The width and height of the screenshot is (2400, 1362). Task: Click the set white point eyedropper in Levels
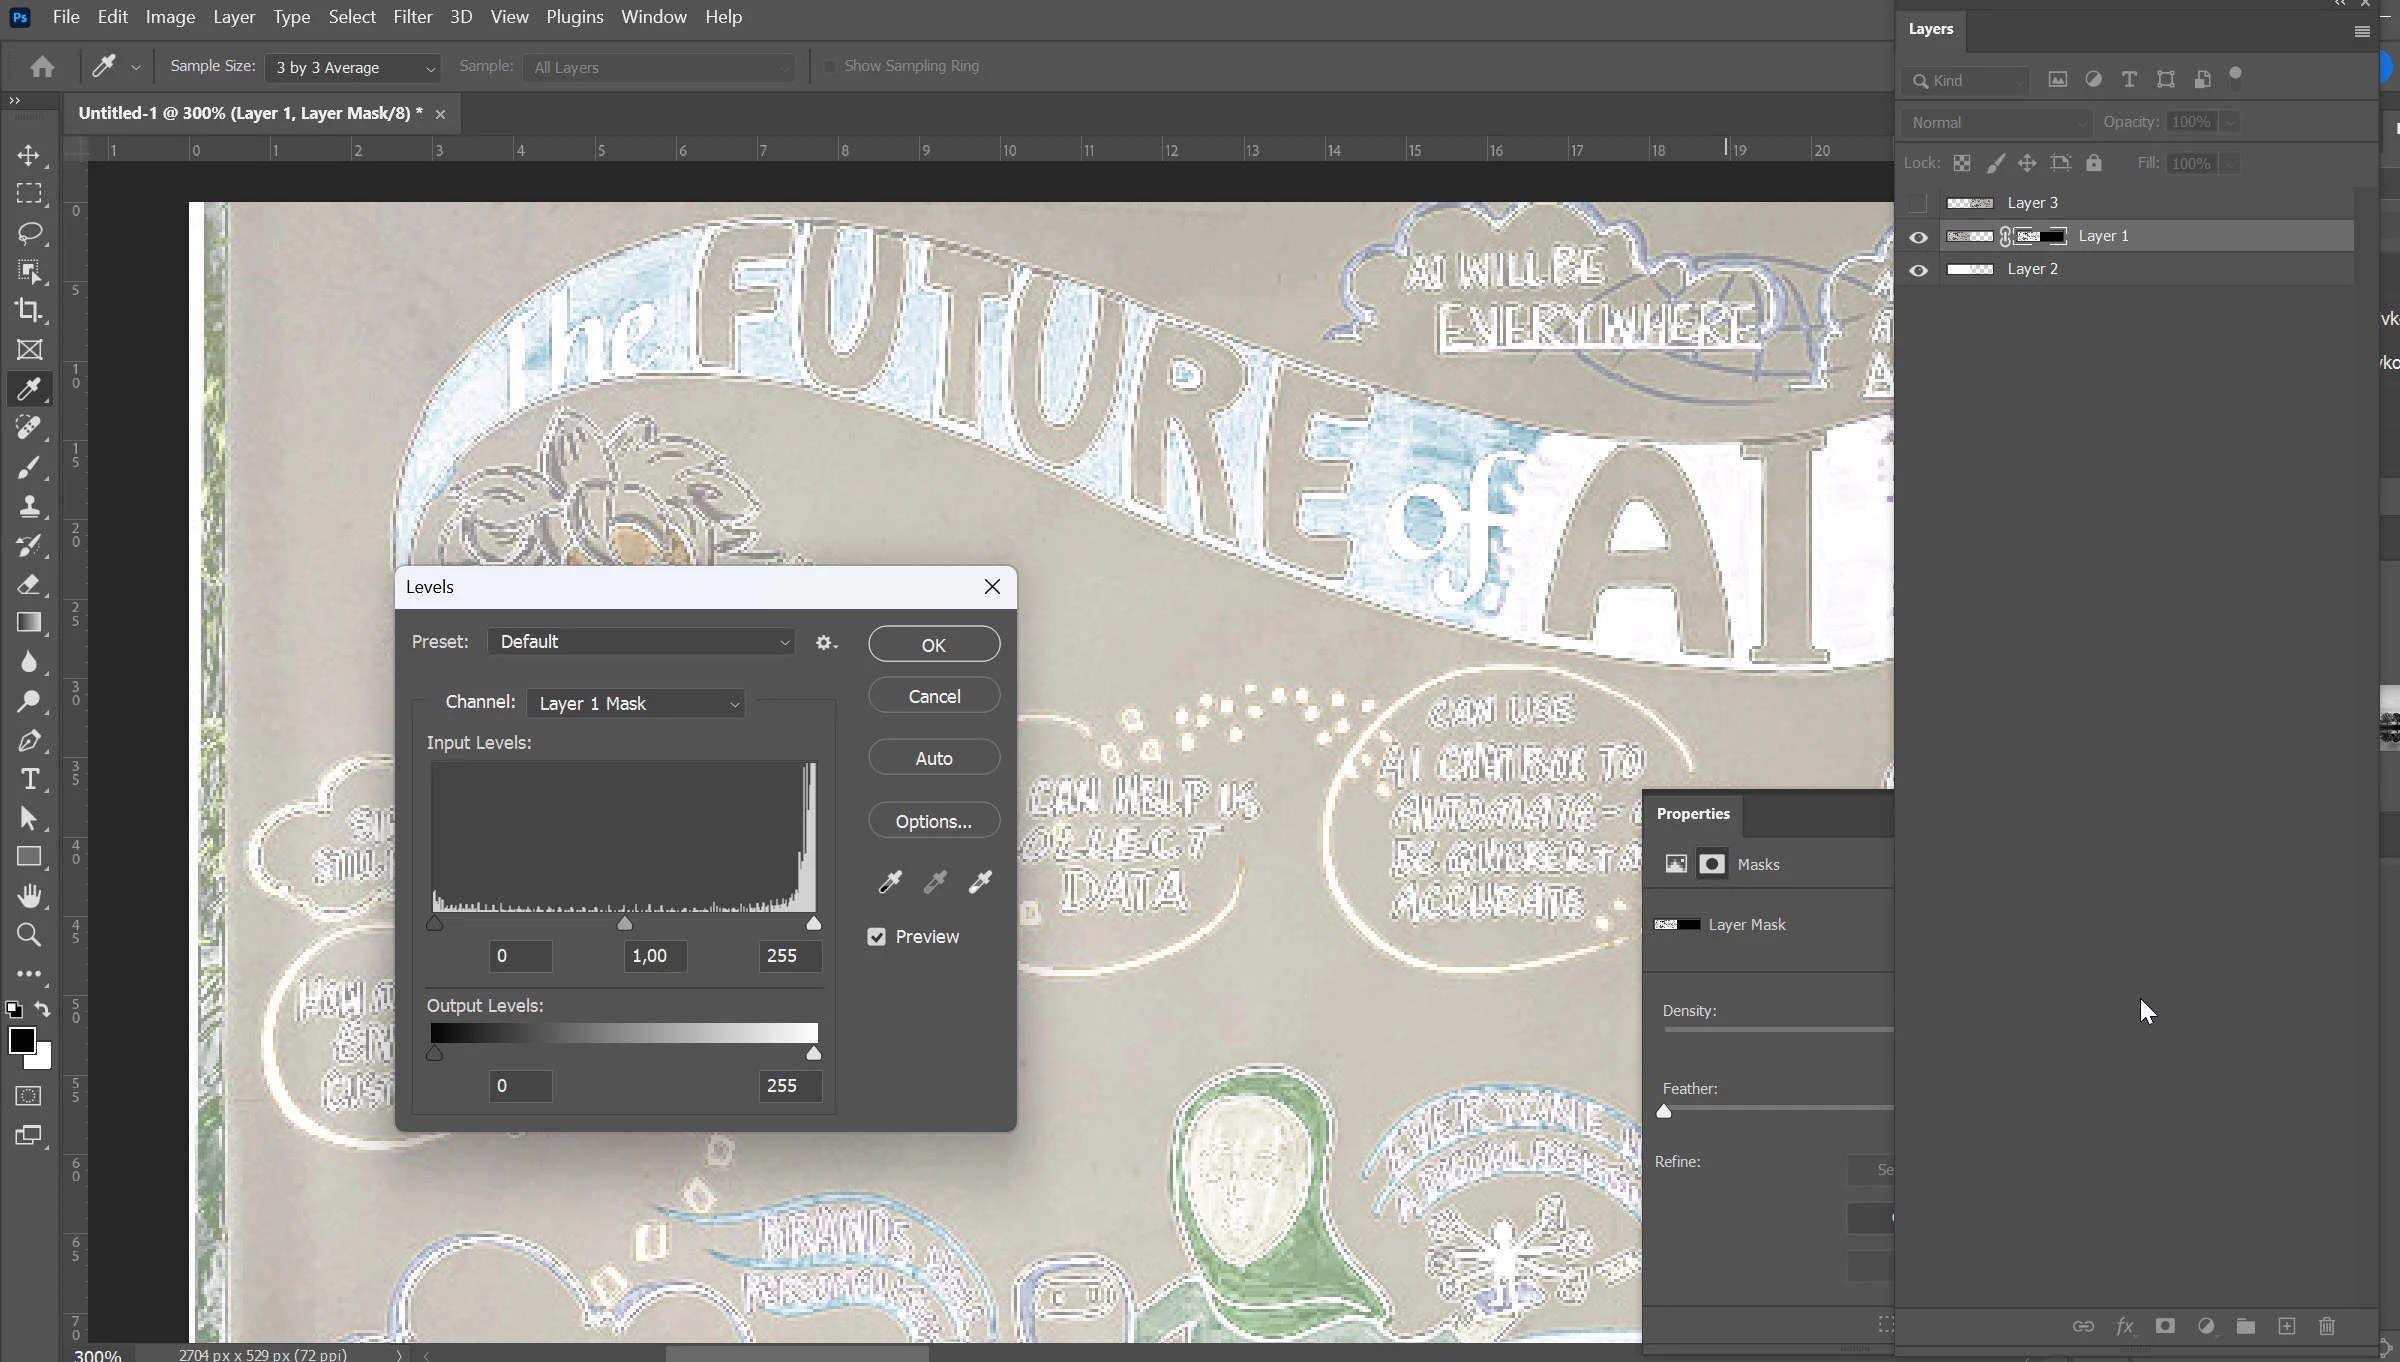980,881
